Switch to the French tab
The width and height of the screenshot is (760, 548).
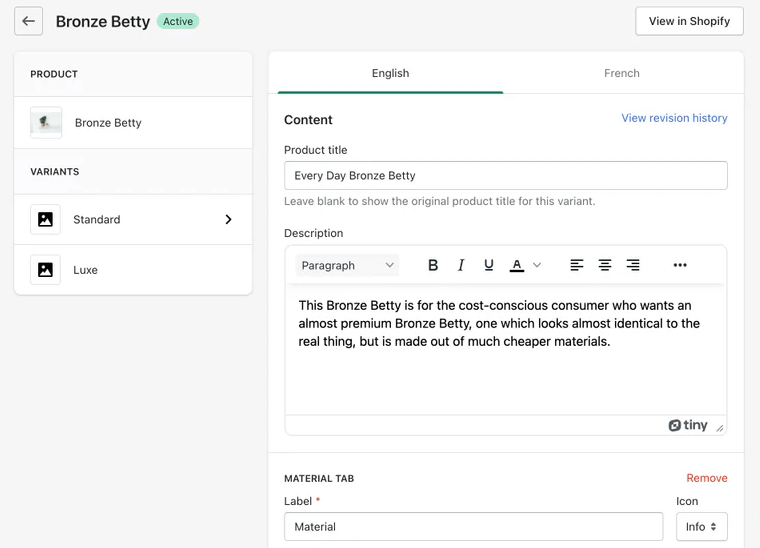[x=621, y=73]
